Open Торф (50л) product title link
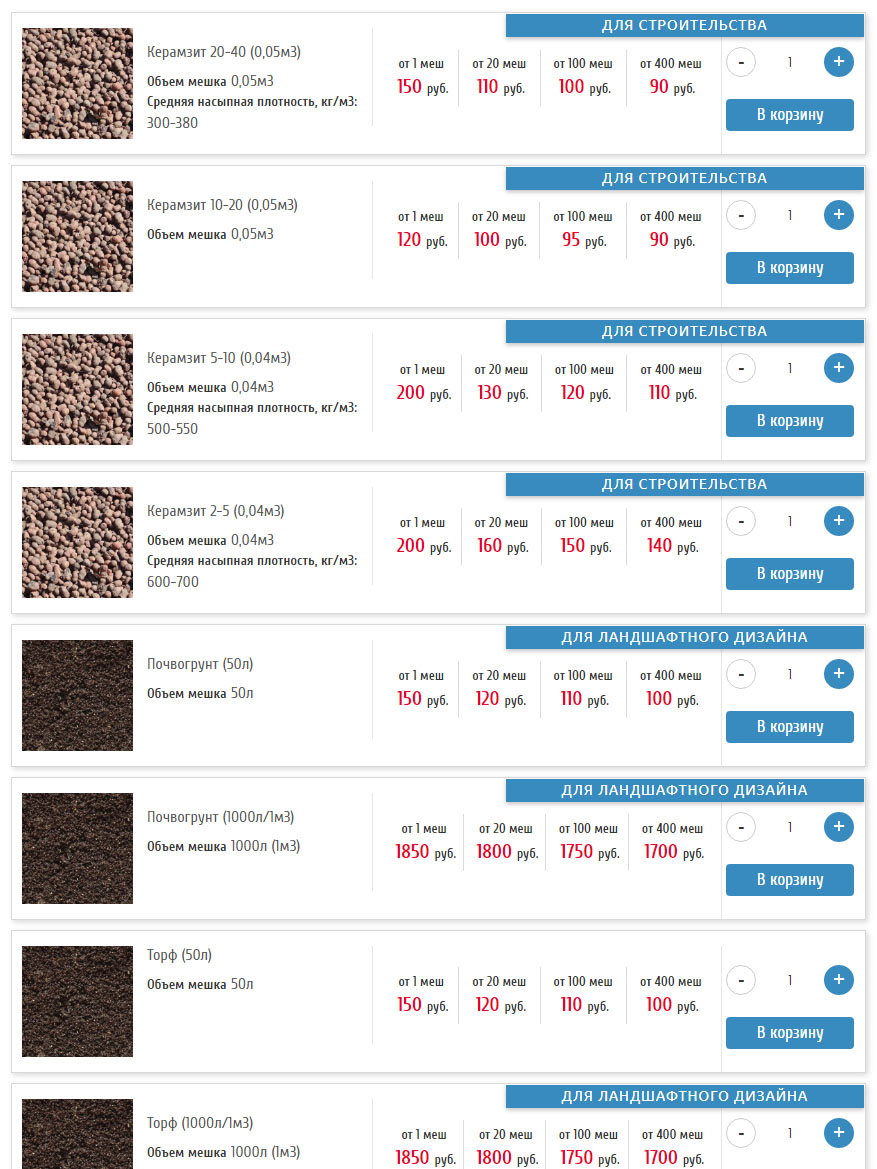This screenshot has width=877, height=1169. pos(179,954)
